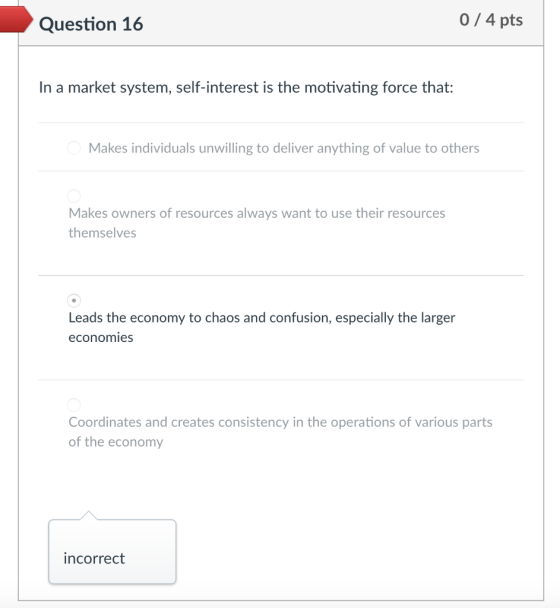Click the word 'economies' in selected answer
The height and width of the screenshot is (608, 560).
pyautogui.click(x=101, y=337)
